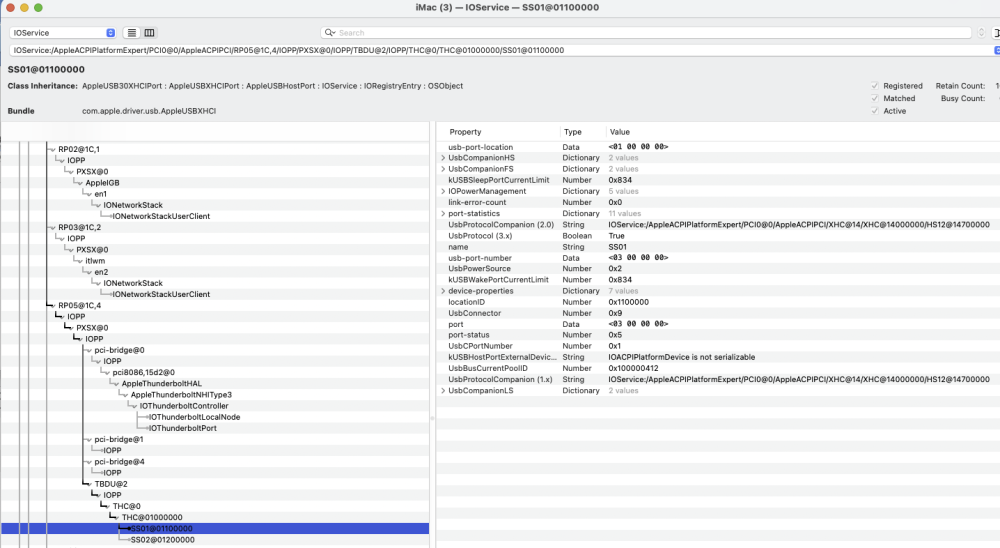Collapse the RP02@1C,1 tree node
Viewport: 1000px width, 548px height.
click(x=52, y=149)
